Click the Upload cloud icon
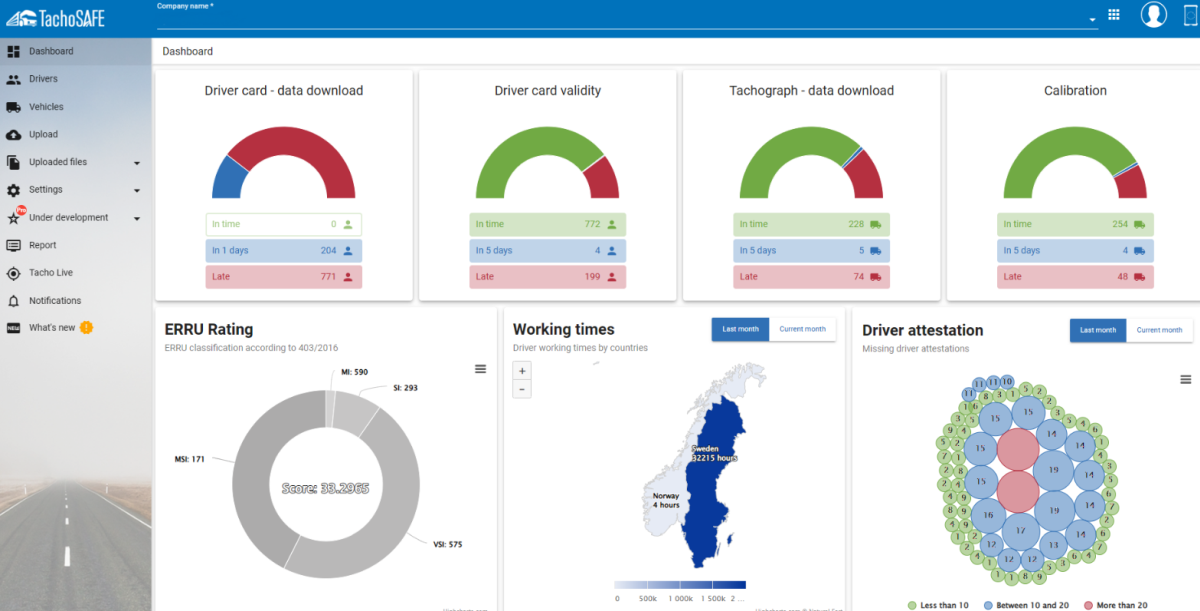This screenshot has width=1200, height=611. [x=13, y=134]
